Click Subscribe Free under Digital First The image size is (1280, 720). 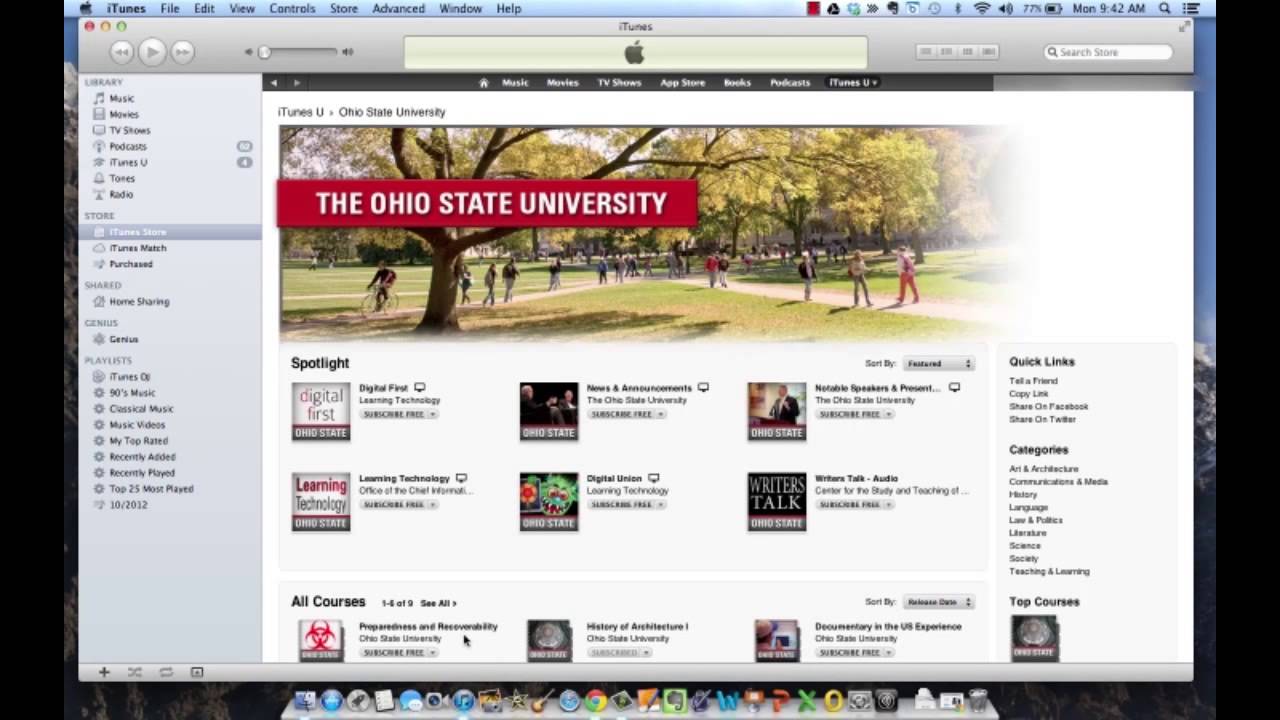pyautogui.click(x=393, y=414)
